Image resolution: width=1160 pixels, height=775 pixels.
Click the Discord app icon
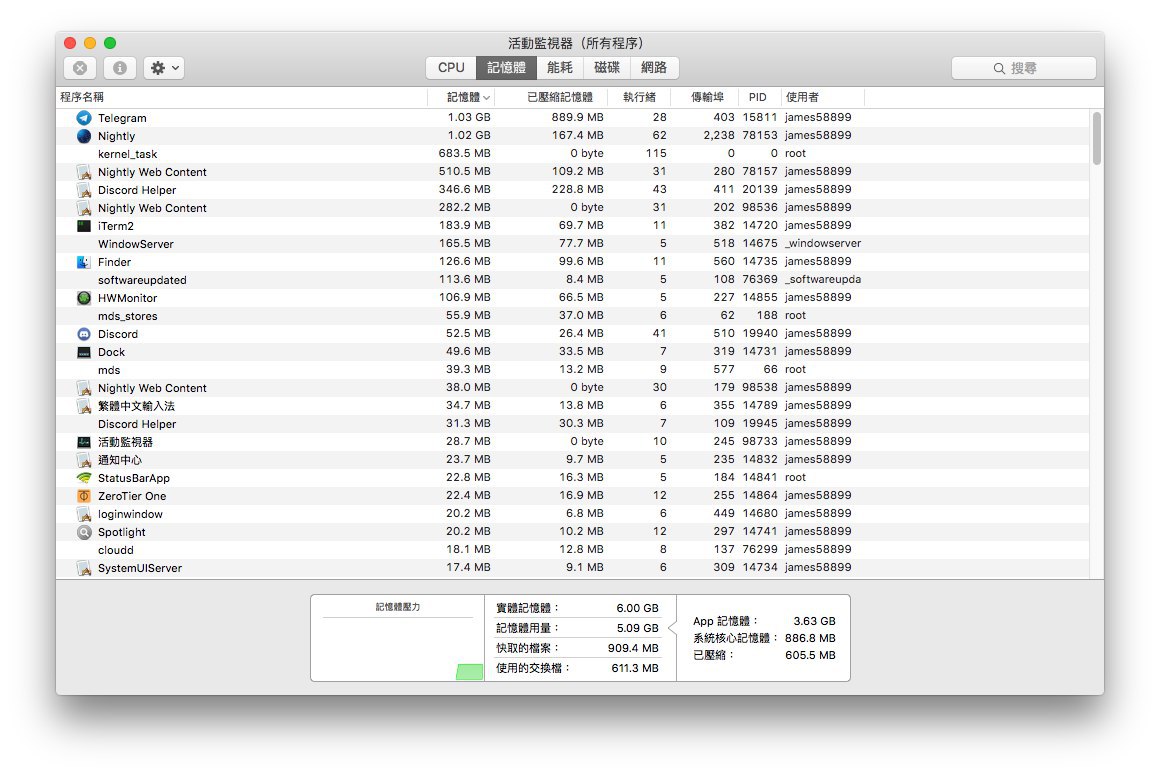pyautogui.click(x=84, y=334)
